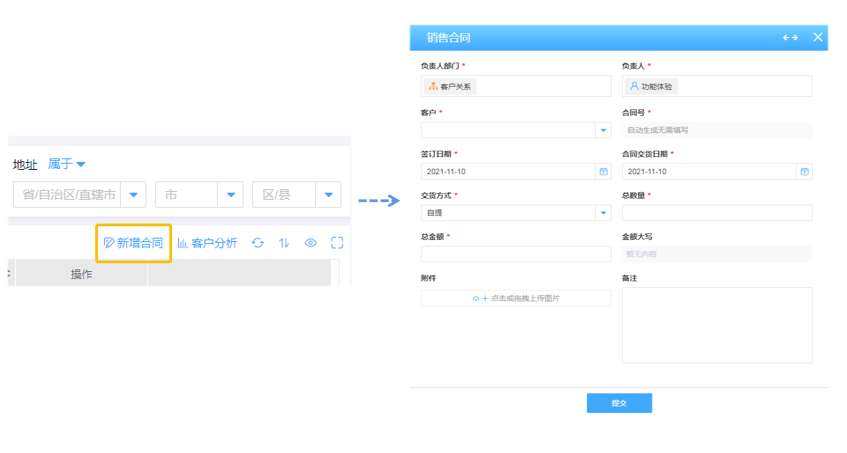847x453 pixels.
Task: Expand the 客户 customer dropdown
Action: click(x=603, y=130)
